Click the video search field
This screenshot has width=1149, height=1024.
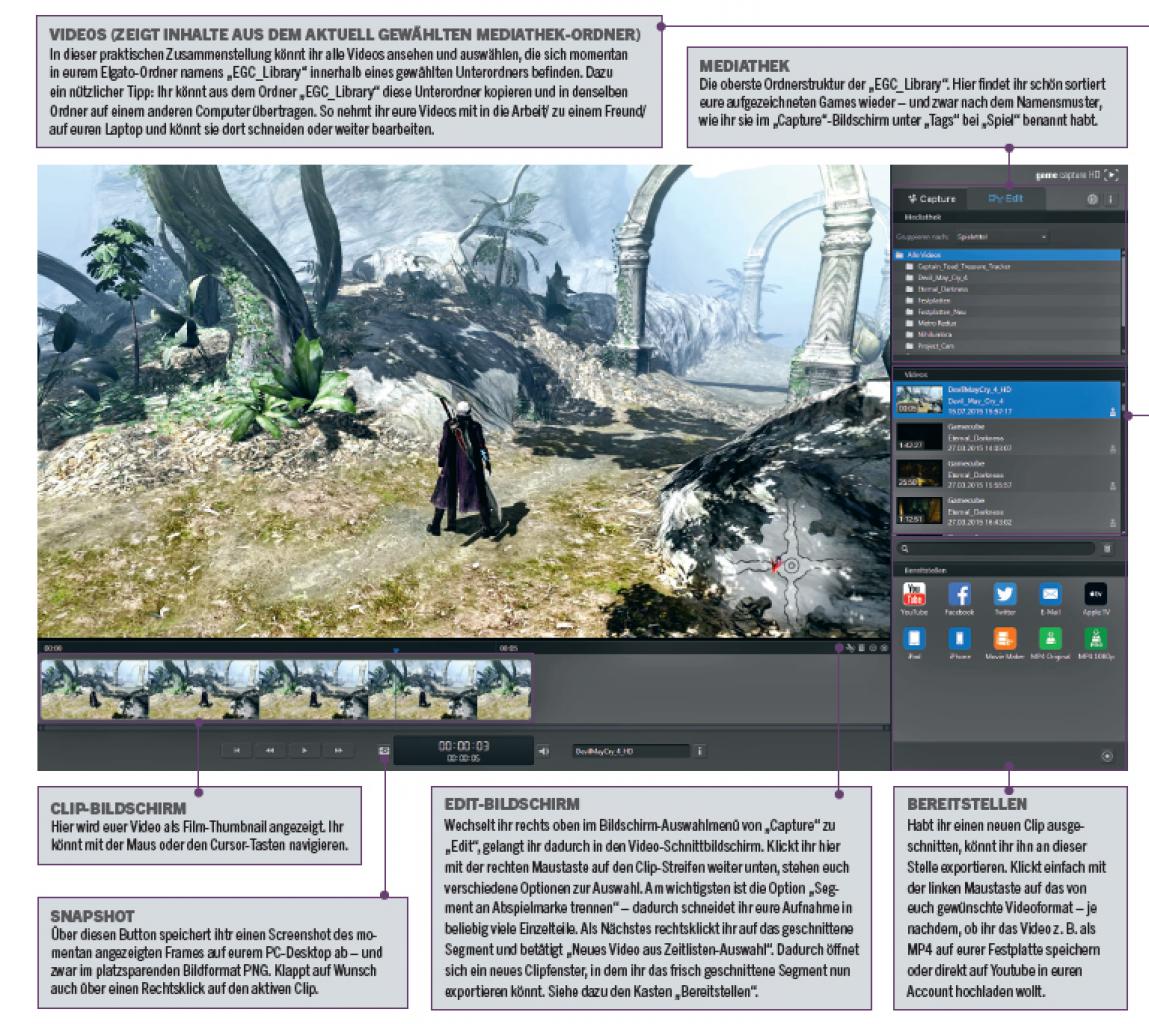click(997, 548)
